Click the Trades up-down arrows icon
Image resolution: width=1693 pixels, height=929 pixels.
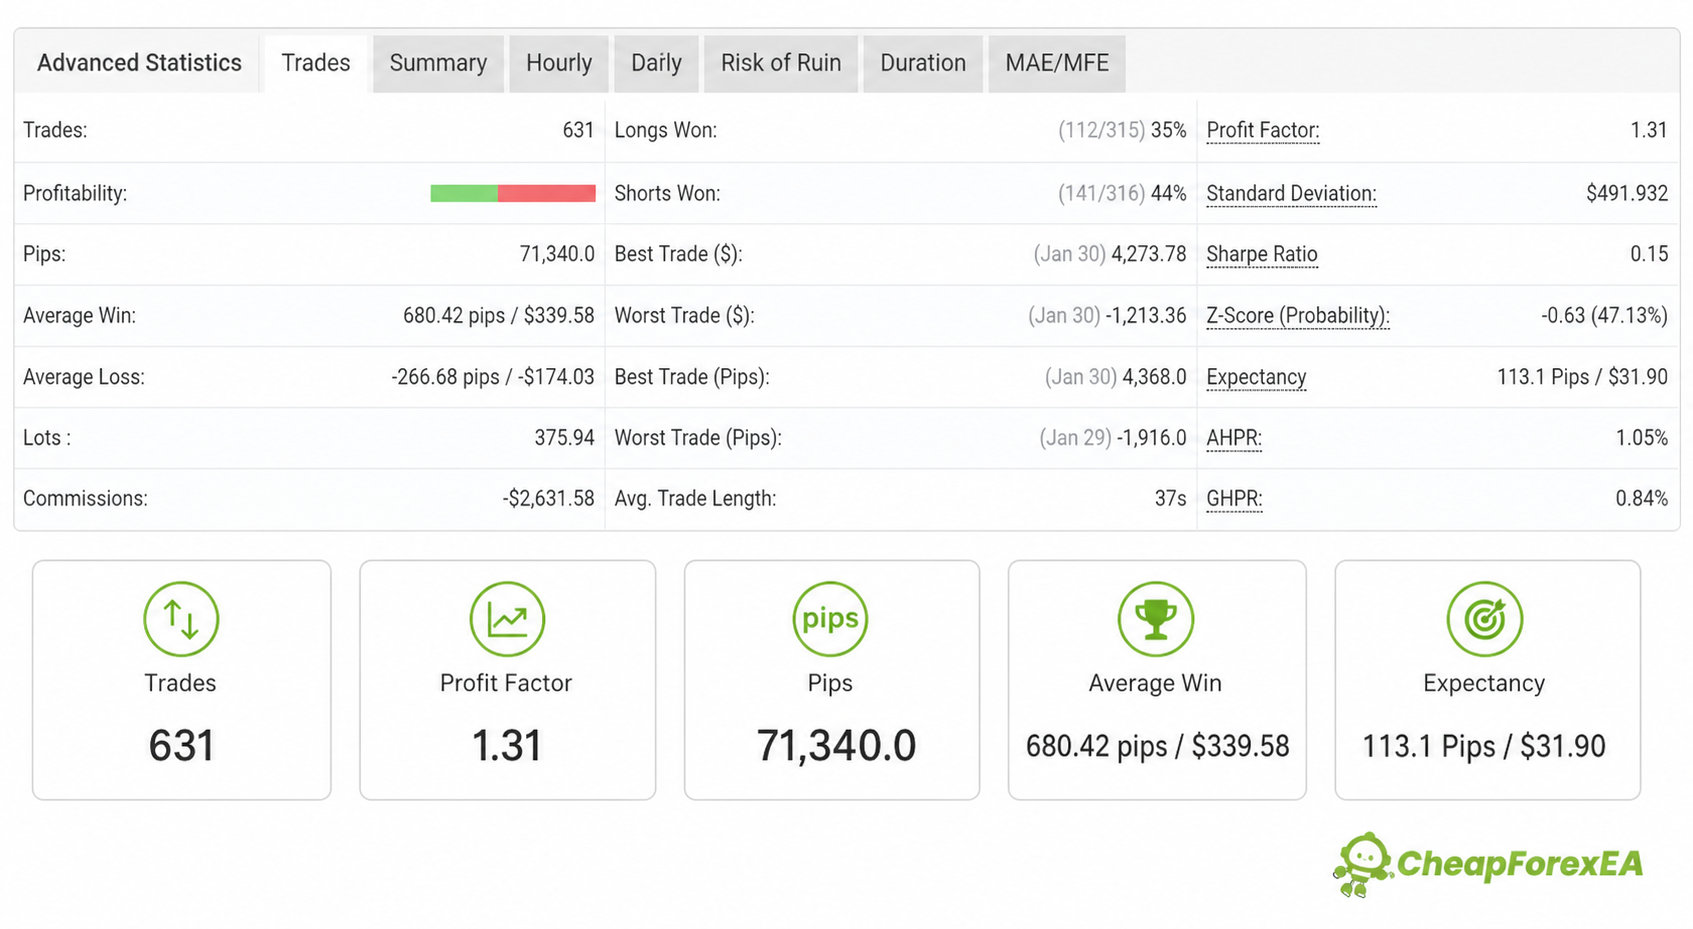click(x=181, y=619)
